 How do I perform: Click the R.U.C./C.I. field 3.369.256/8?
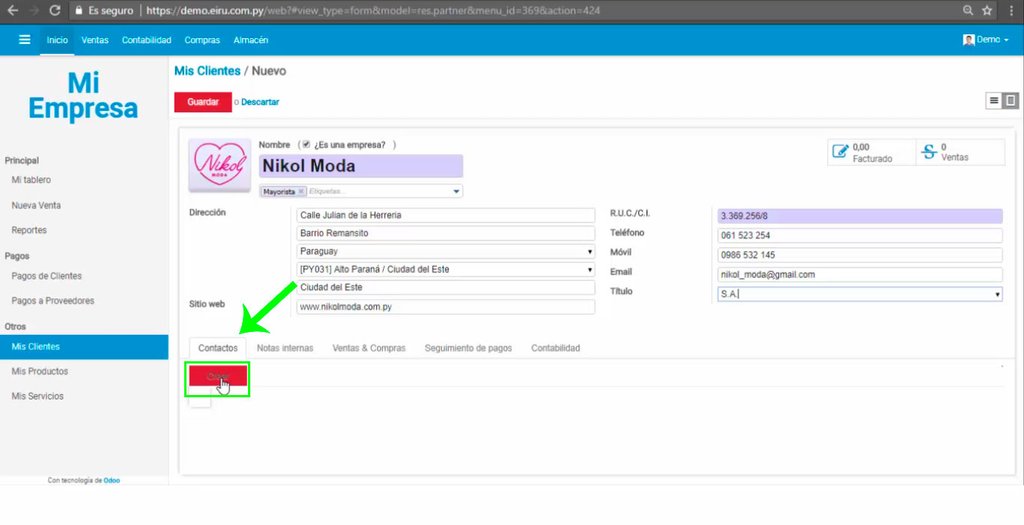pos(859,216)
